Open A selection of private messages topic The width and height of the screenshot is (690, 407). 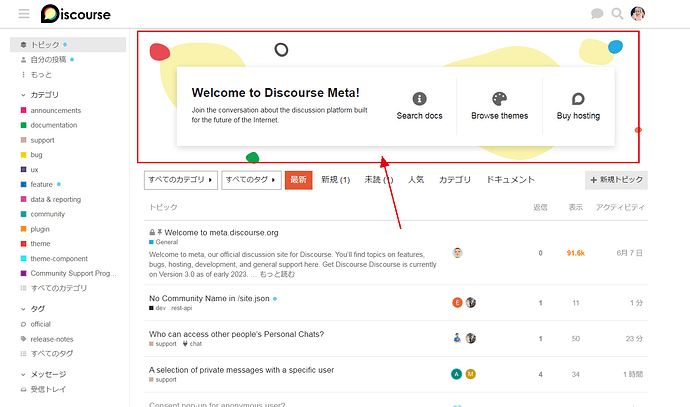(241, 370)
